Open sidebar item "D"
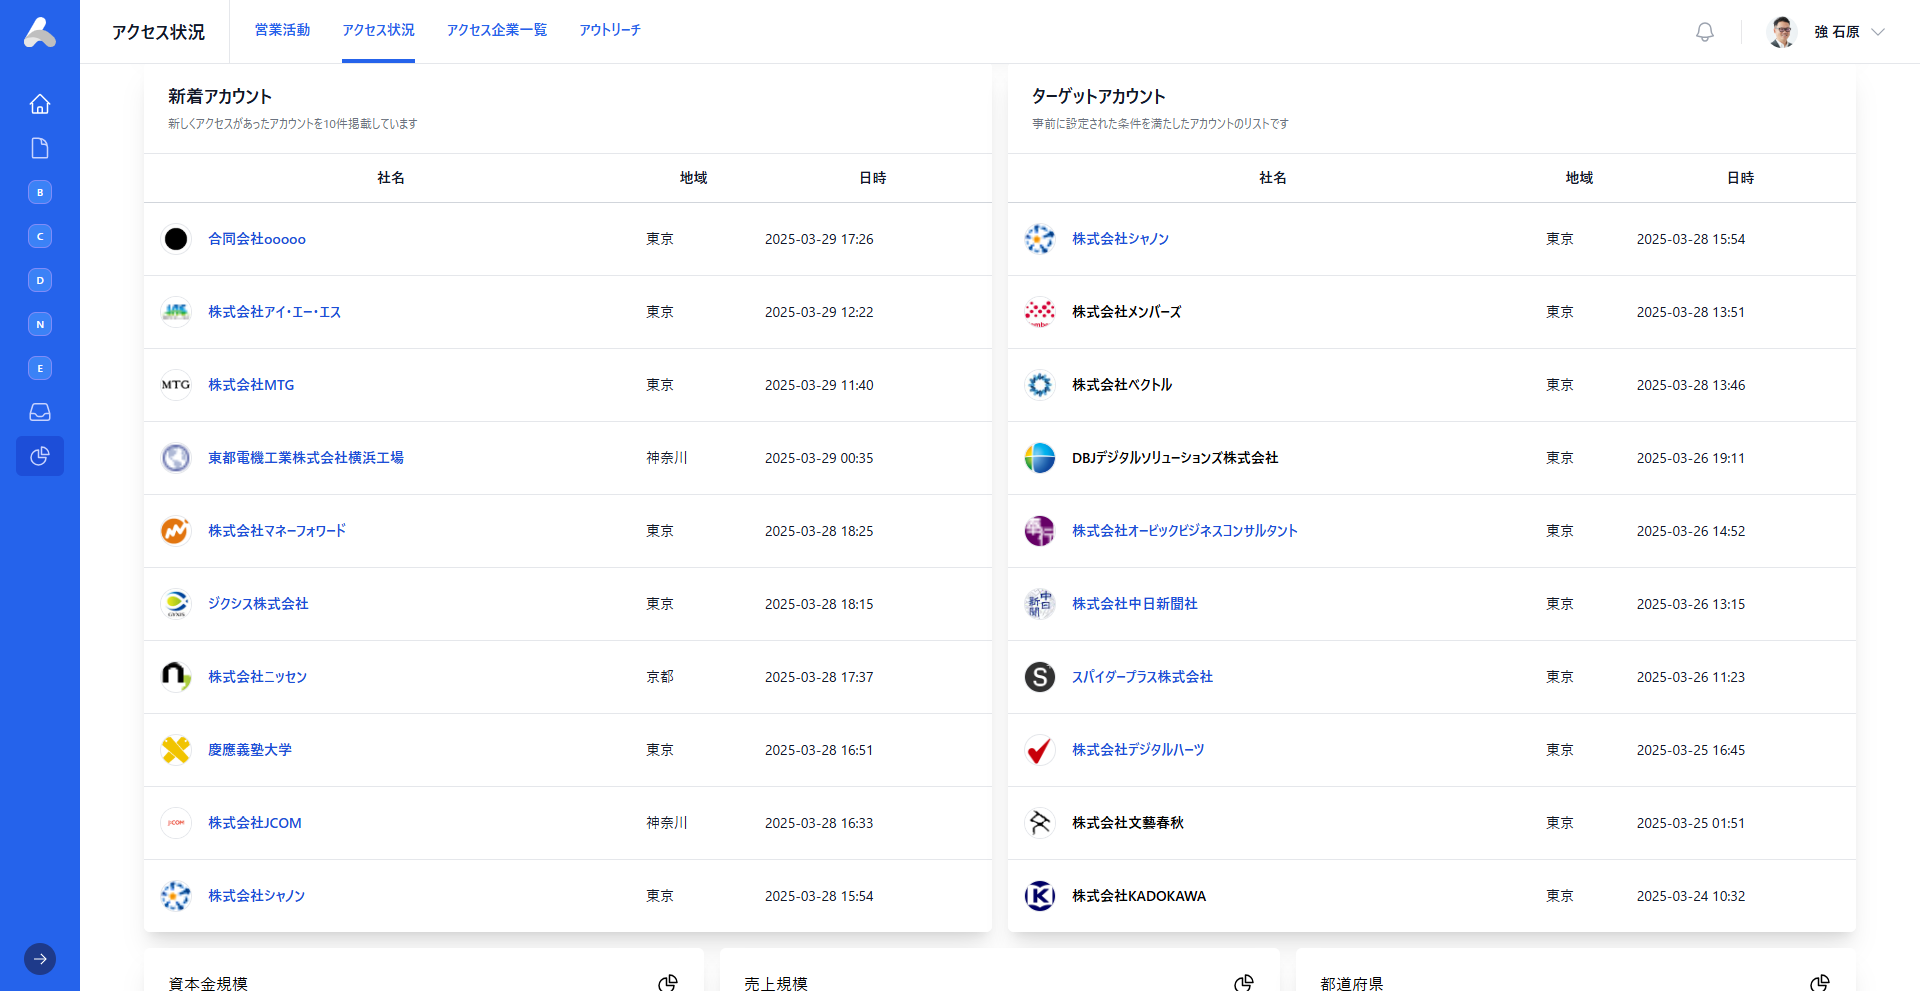This screenshot has width=1920, height=991. [x=39, y=280]
